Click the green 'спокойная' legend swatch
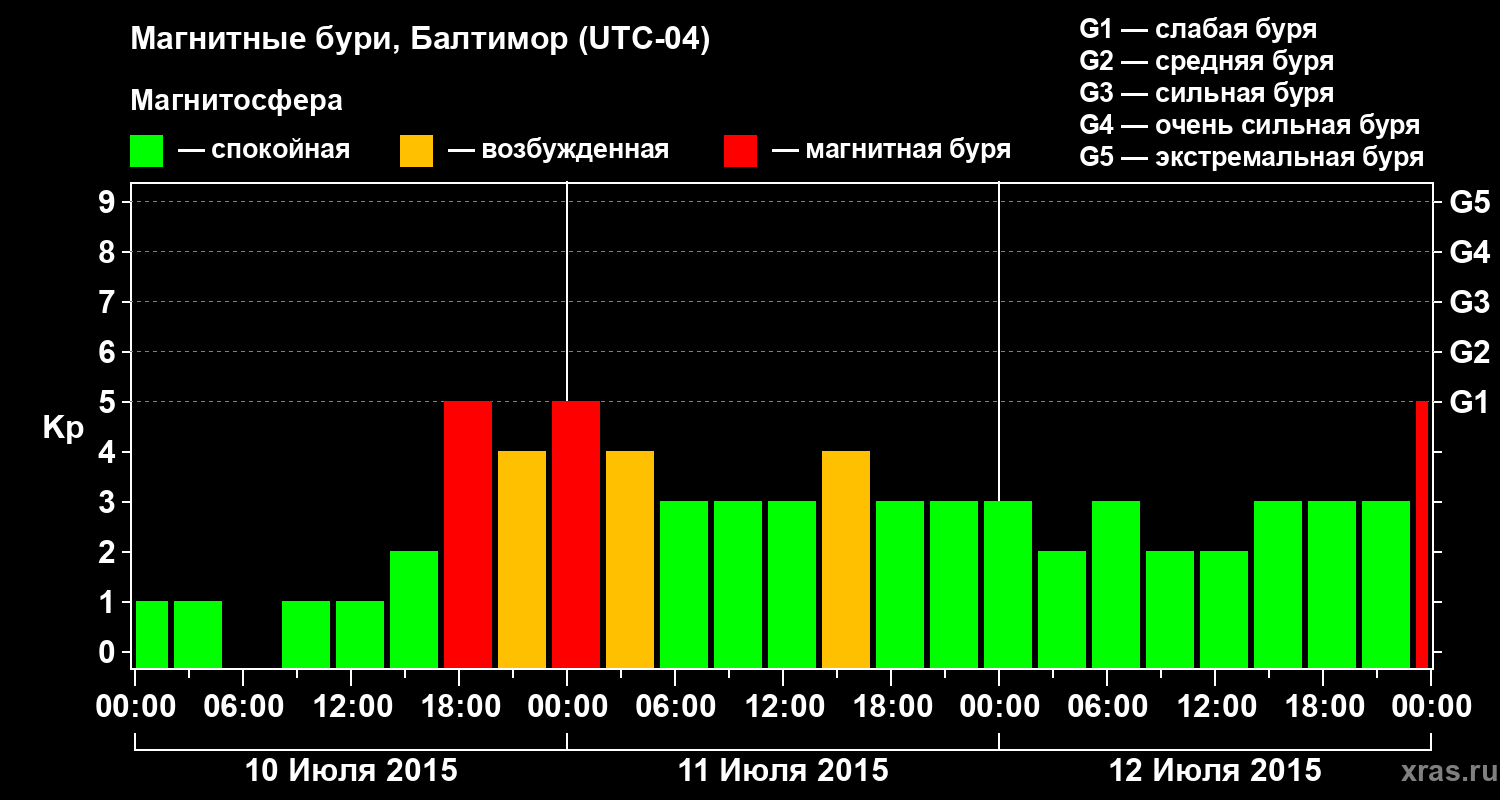 click(146, 150)
